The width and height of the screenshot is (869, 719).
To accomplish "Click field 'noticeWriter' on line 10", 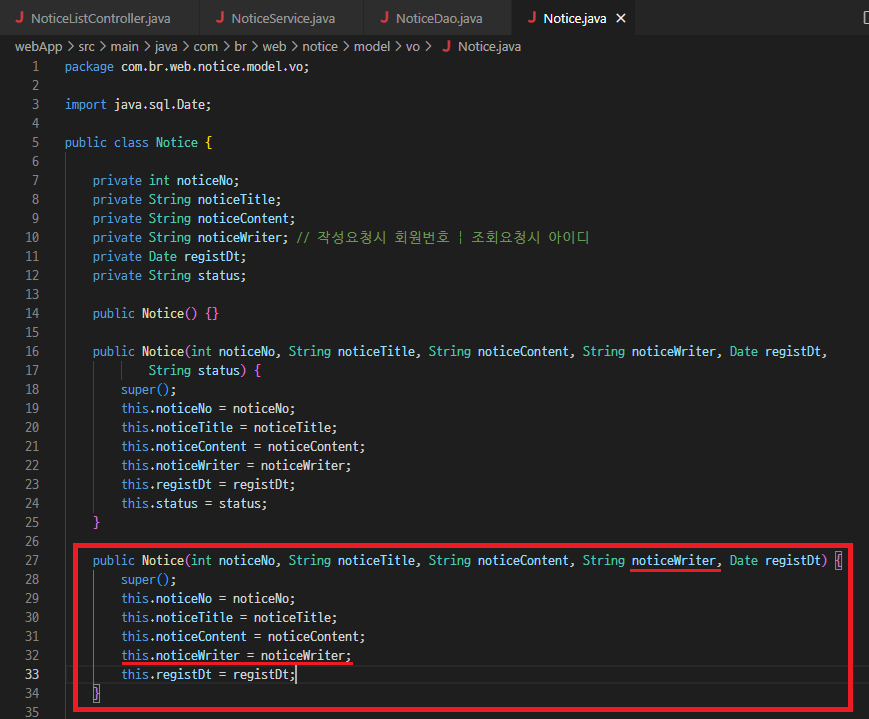I will coord(240,237).
